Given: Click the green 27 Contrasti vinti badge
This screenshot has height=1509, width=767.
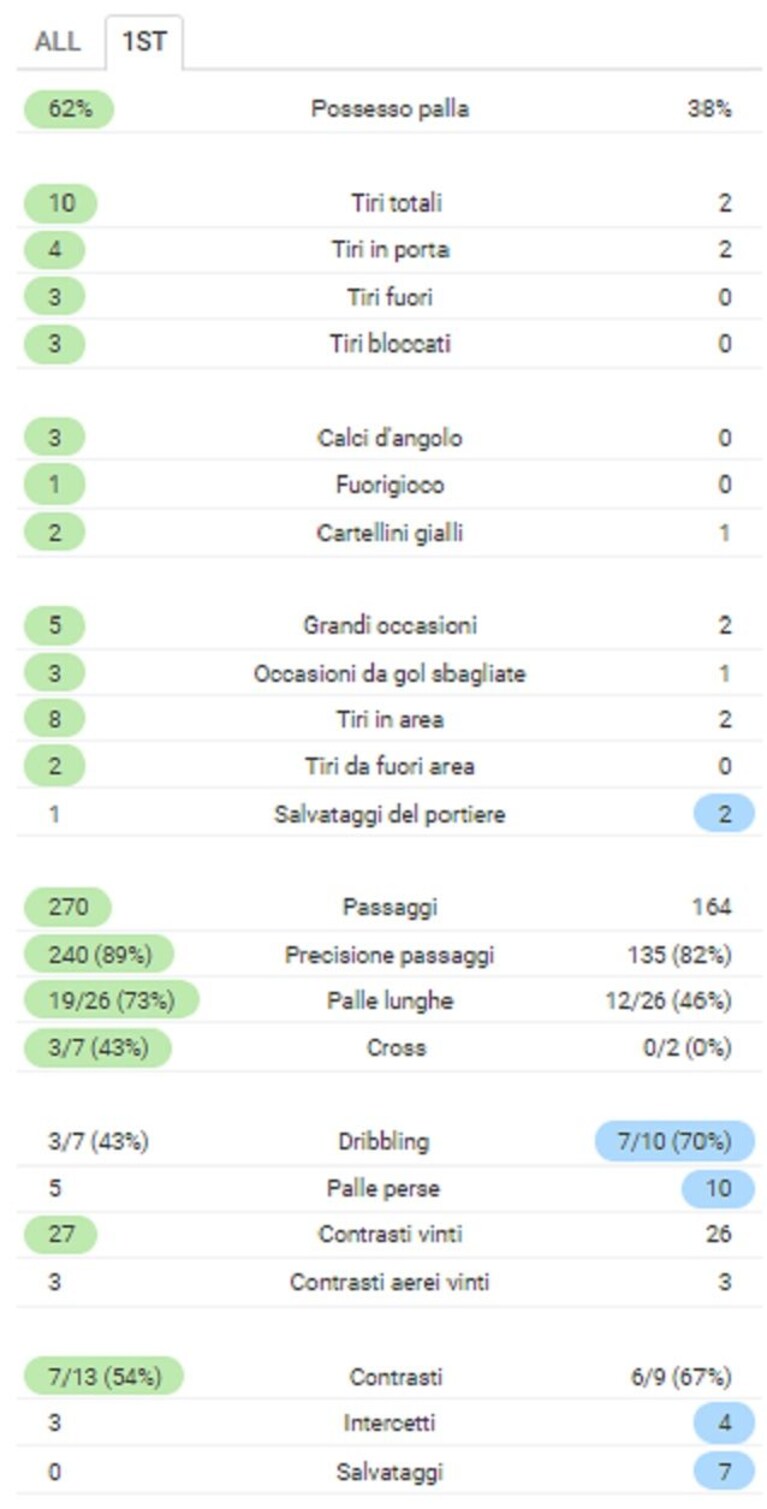Looking at the screenshot, I should [x=60, y=1235].
